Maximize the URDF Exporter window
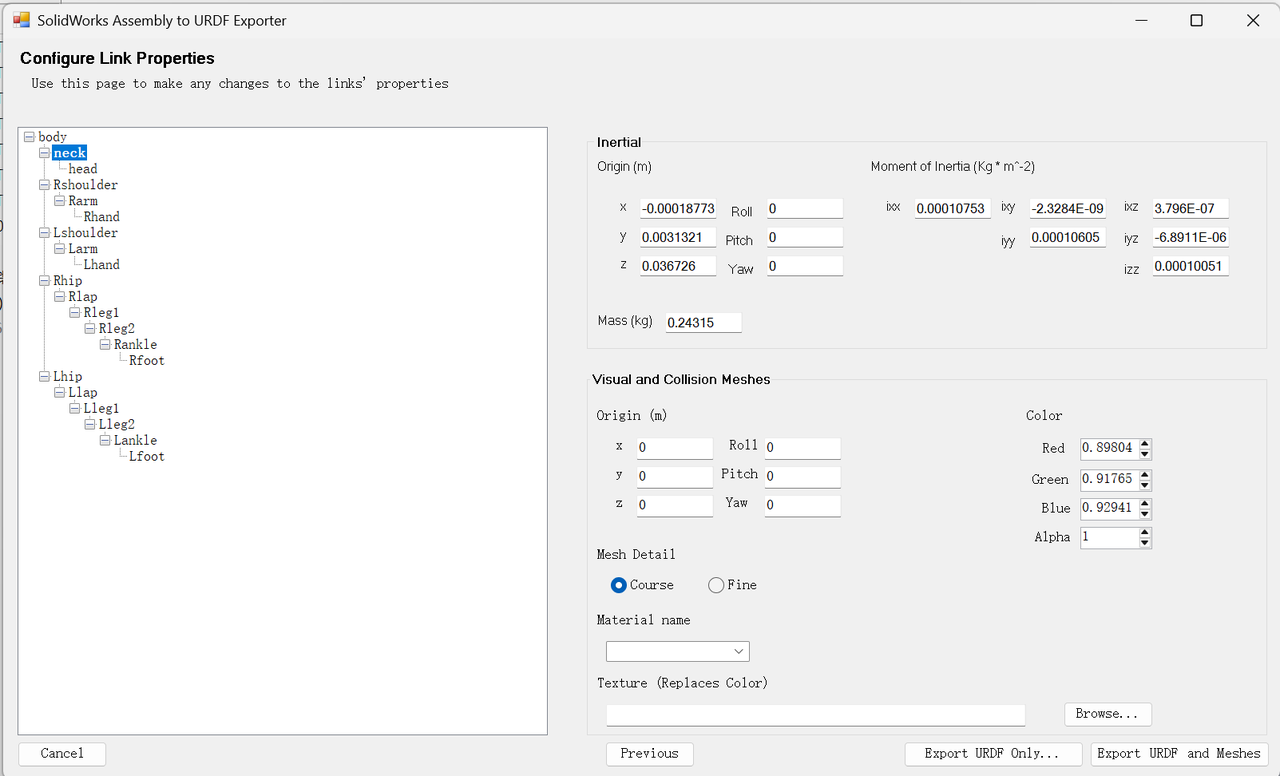 point(1196,20)
